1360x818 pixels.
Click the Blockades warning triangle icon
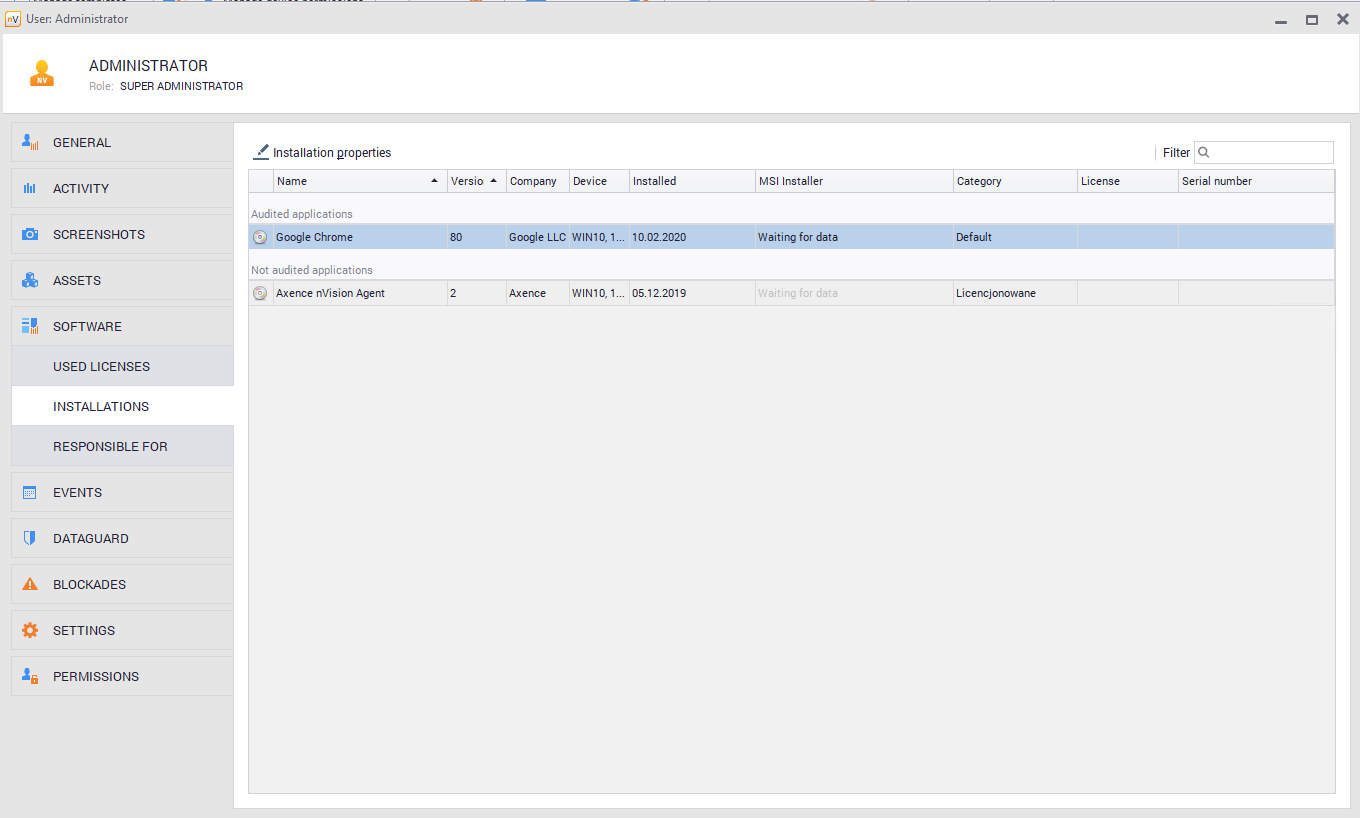coord(30,584)
